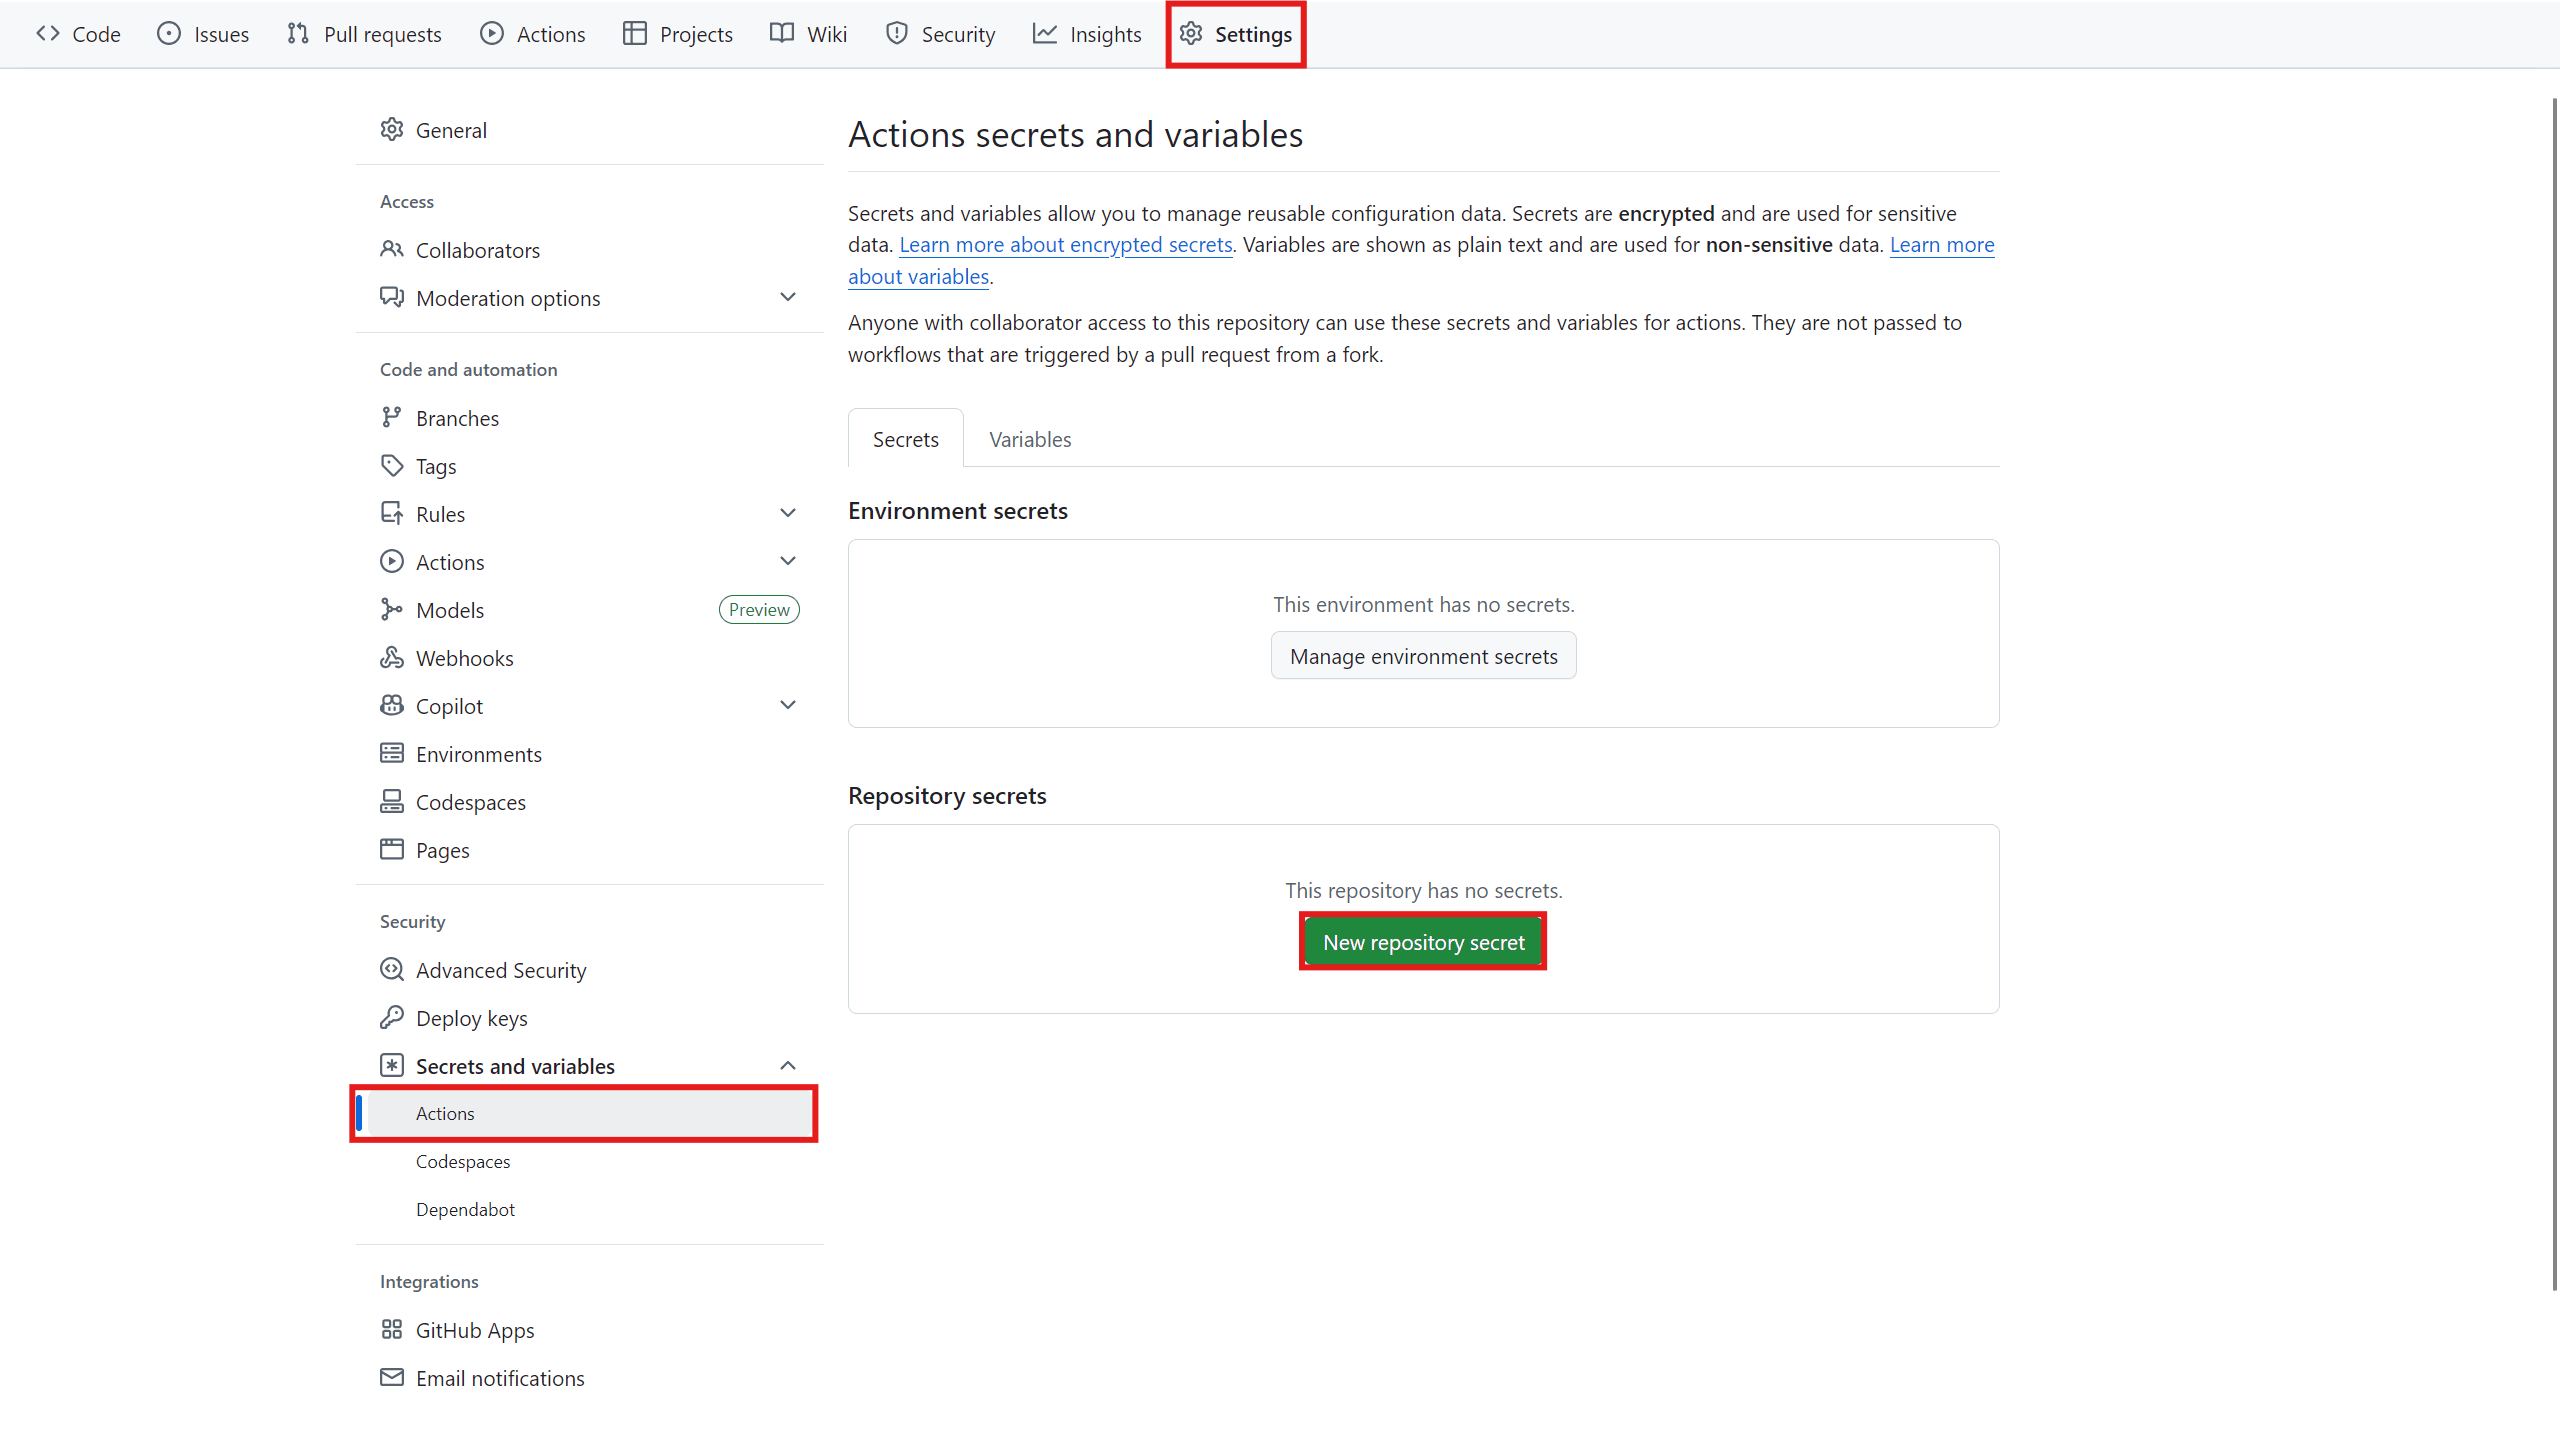The width and height of the screenshot is (2560, 1442).
Task: Expand Moderation options chevron
Action: [788, 298]
